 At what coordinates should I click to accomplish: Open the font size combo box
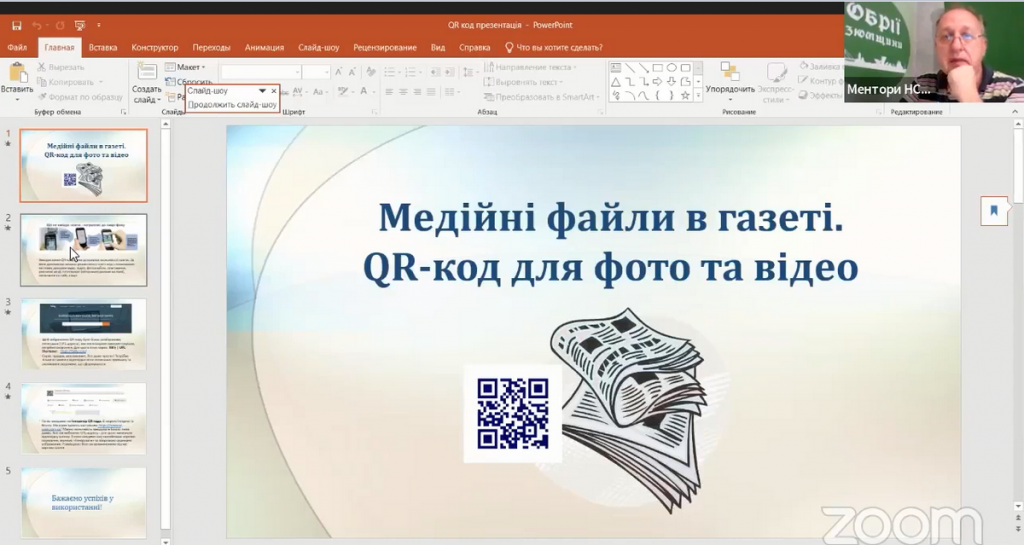pos(316,72)
